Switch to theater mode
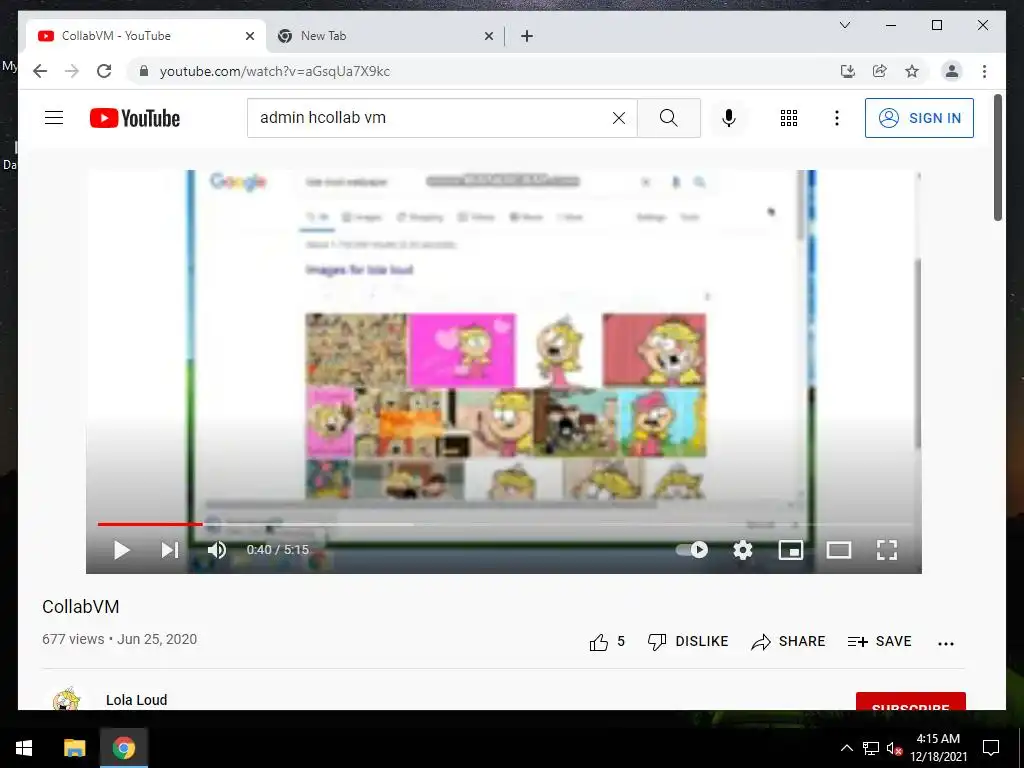 (x=839, y=550)
